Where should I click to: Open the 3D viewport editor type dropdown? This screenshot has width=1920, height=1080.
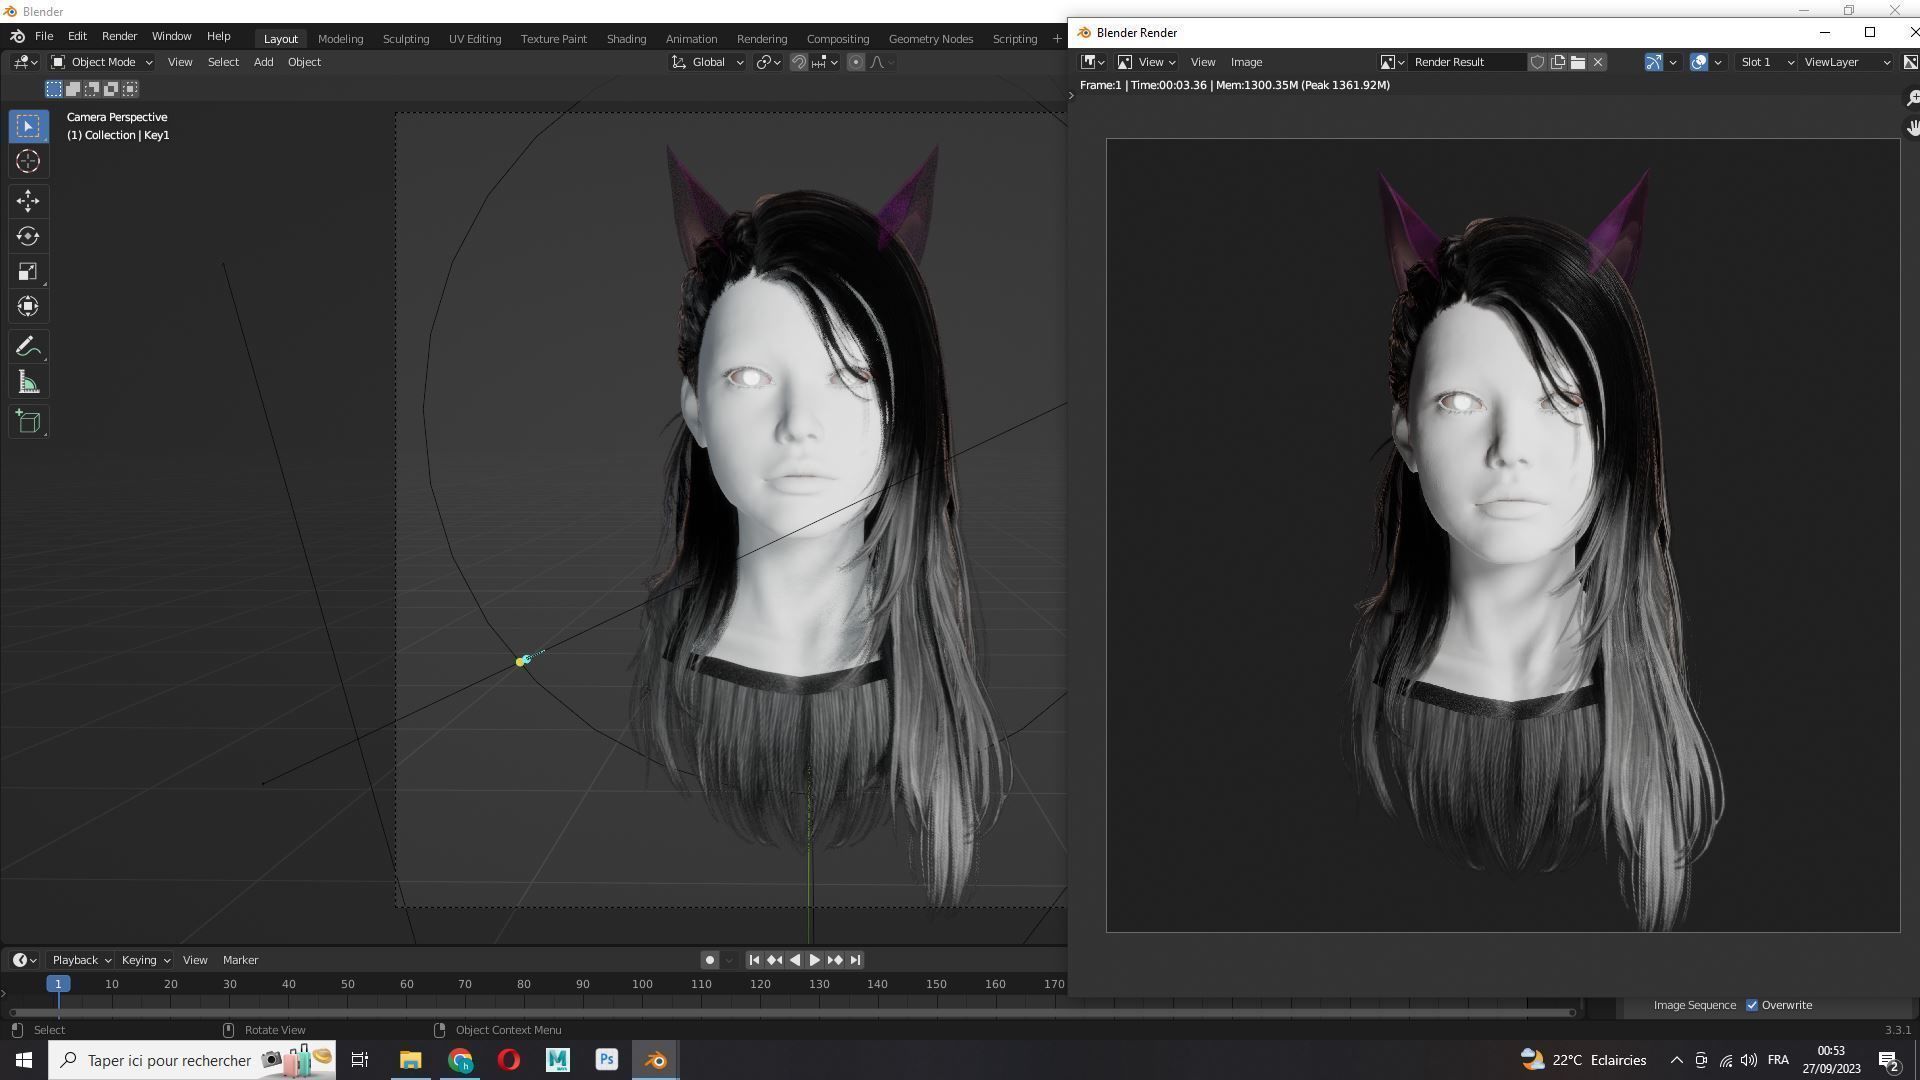click(x=26, y=62)
